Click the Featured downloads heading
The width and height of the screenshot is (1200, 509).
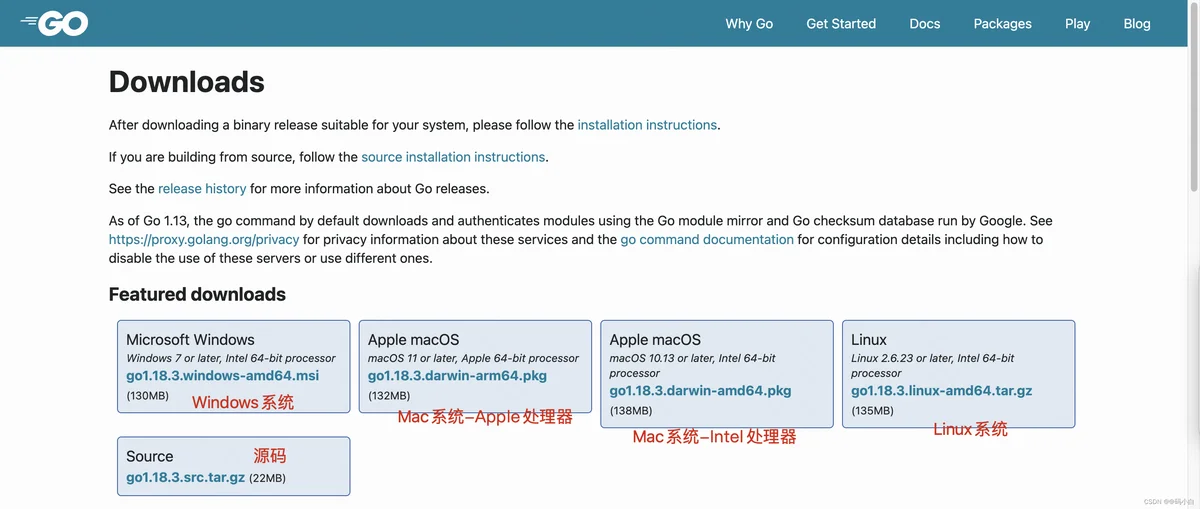[x=197, y=294]
